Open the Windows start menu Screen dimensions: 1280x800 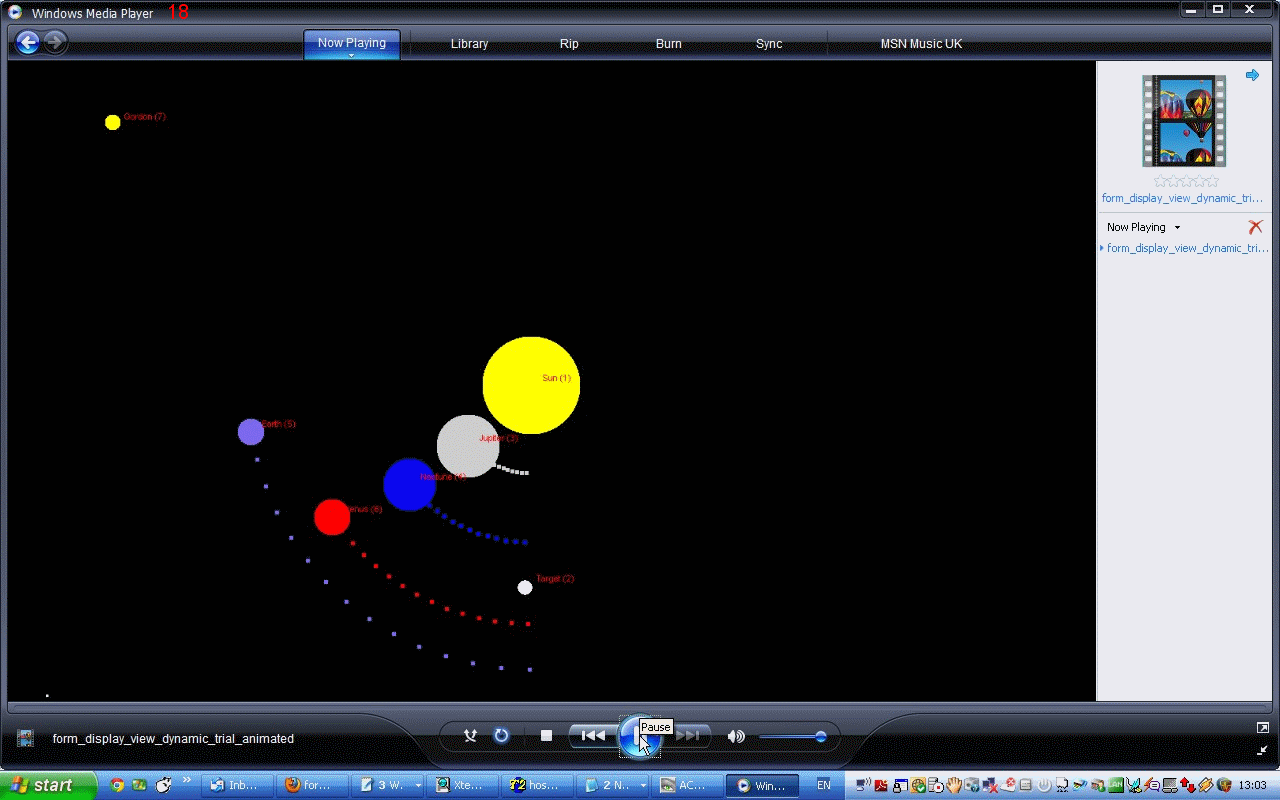(x=48, y=785)
